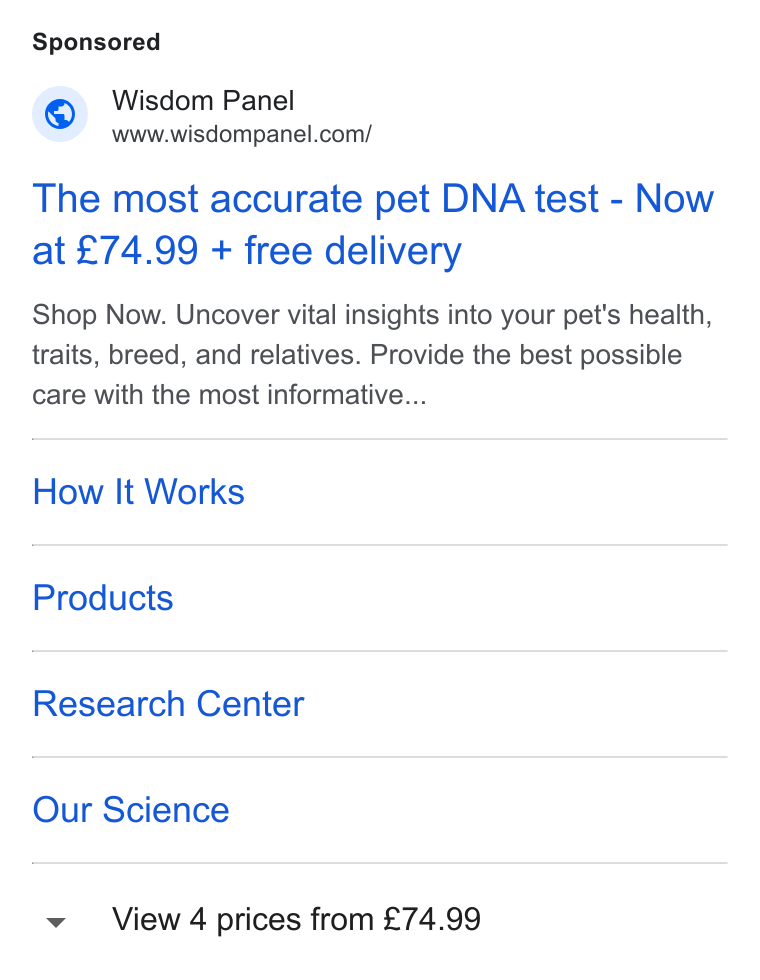Open the Products sitelink
This screenshot has height=980, width=760.
click(103, 598)
